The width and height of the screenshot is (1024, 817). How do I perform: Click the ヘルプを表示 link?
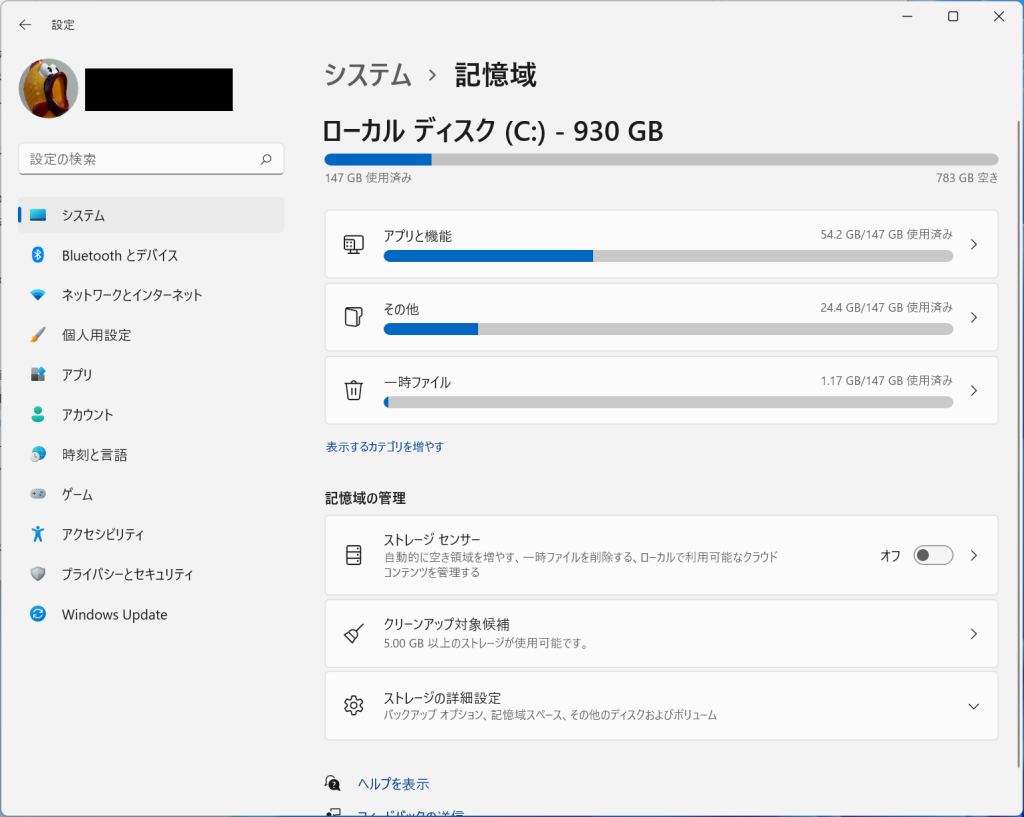click(393, 784)
